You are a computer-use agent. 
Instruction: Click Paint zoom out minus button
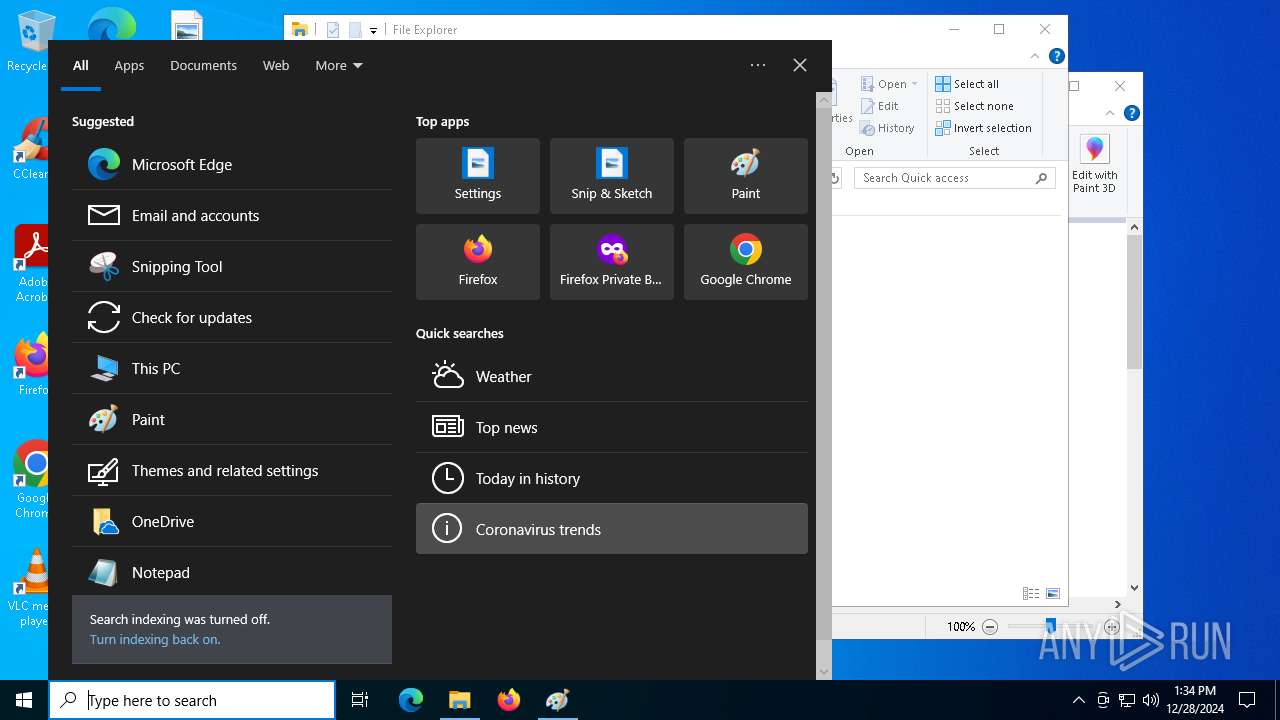[990, 627]
